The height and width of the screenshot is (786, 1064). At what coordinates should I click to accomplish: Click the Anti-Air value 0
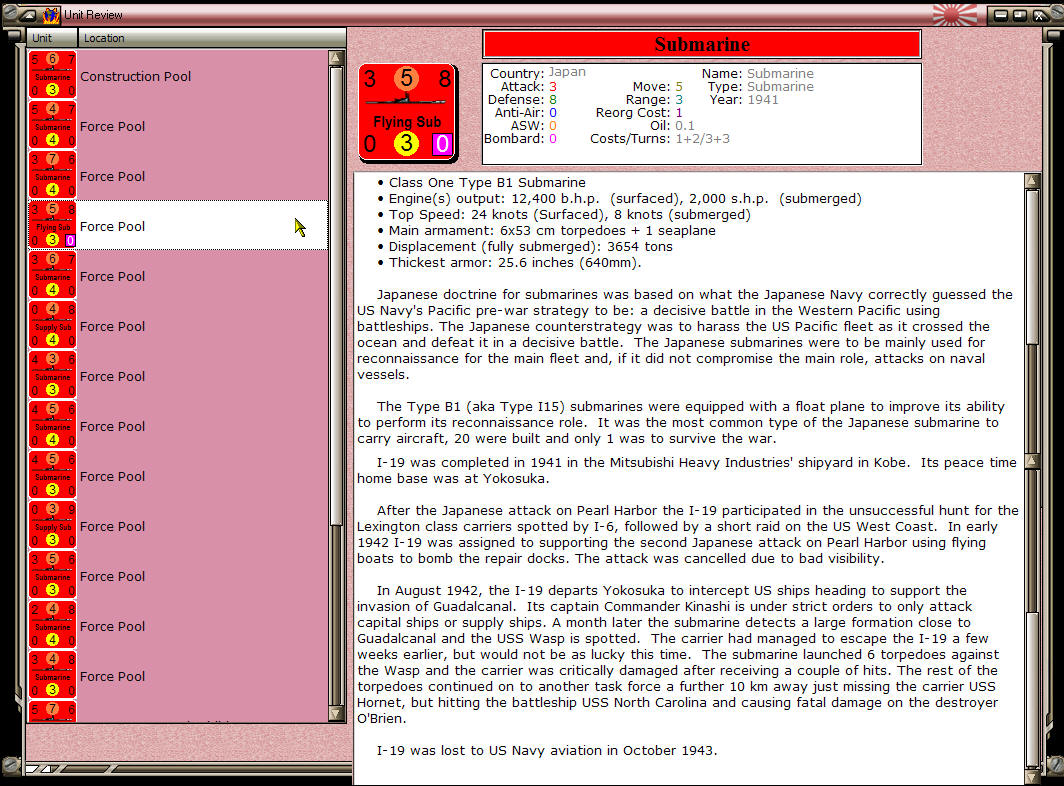point(552,113)
